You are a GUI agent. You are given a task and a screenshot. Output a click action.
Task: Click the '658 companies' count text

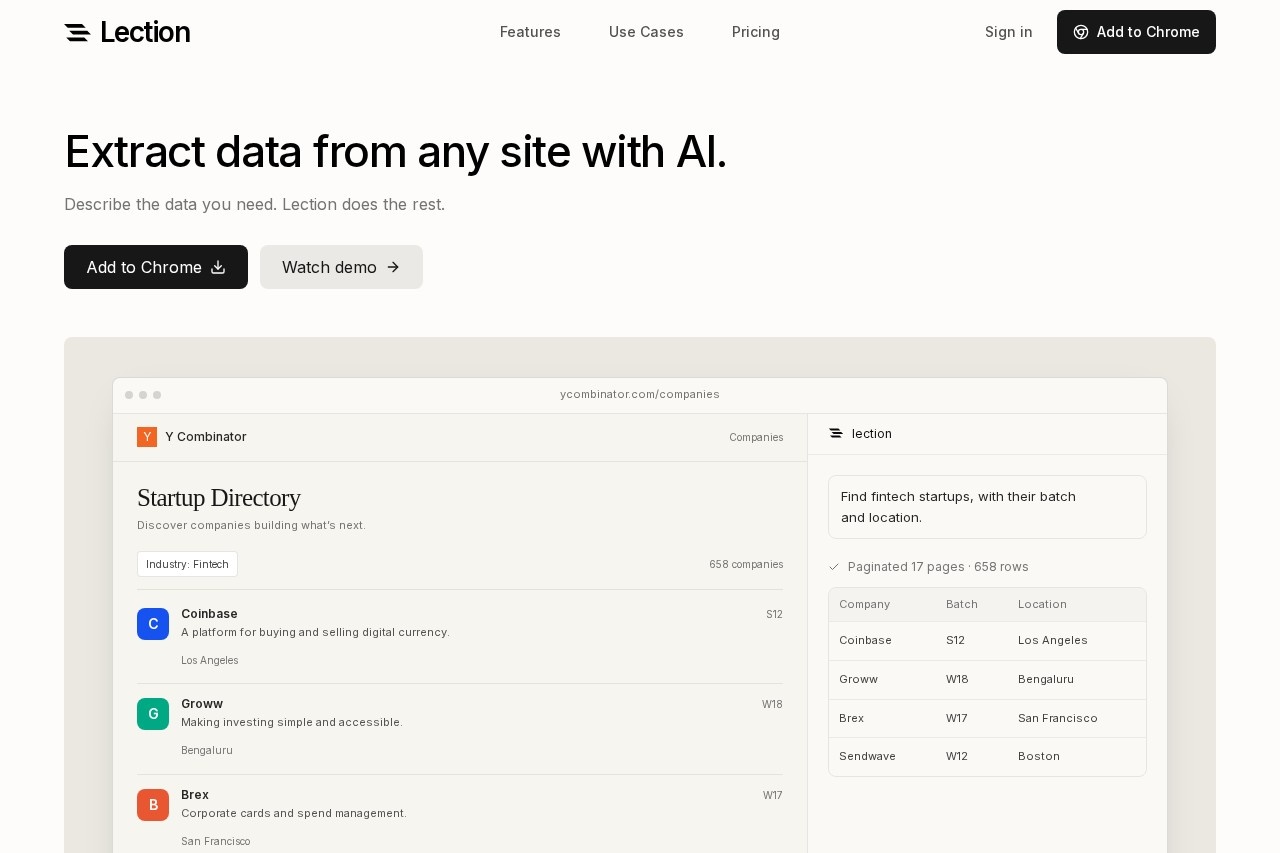click(x=746, y=564)
